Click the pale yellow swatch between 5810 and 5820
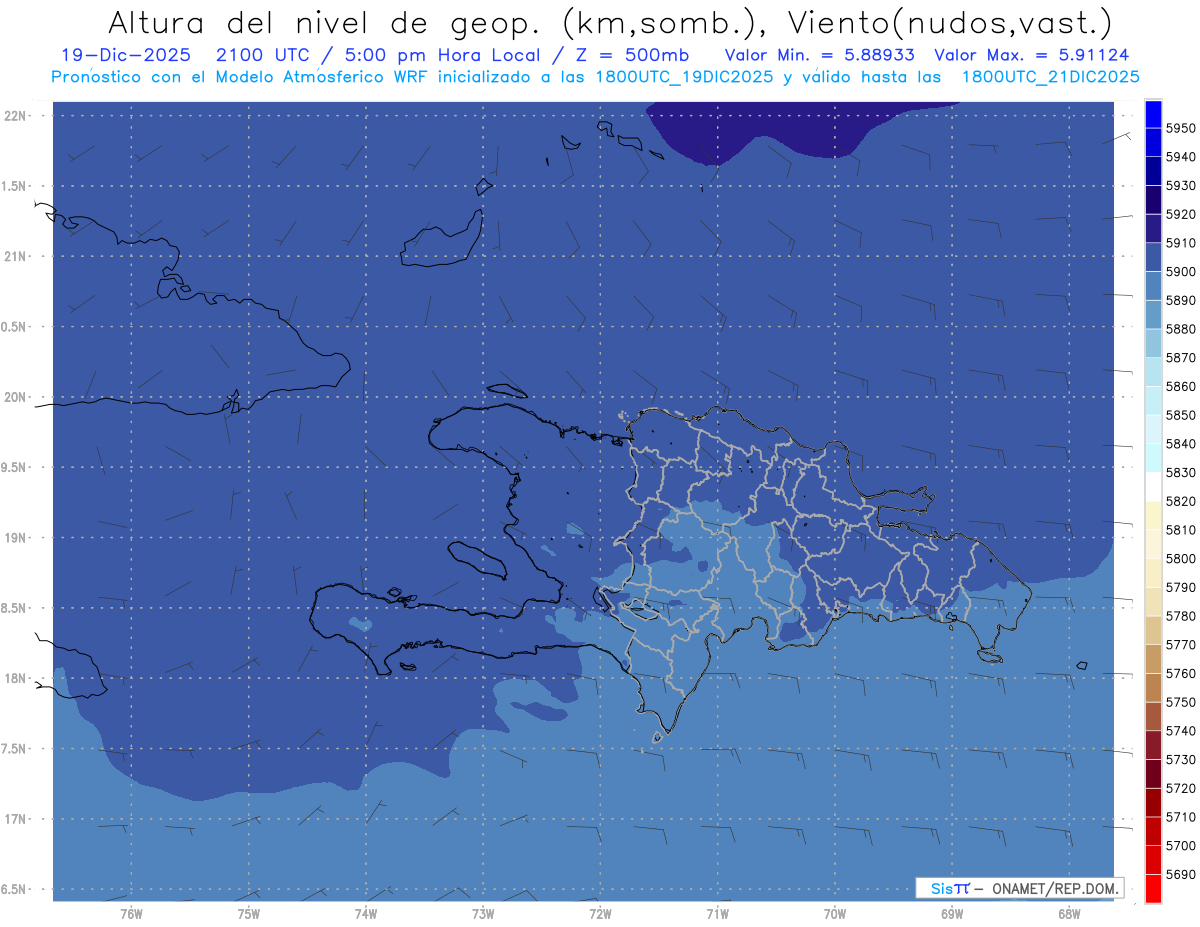The image size is (1200, 927). click(x=1152, y=515)
